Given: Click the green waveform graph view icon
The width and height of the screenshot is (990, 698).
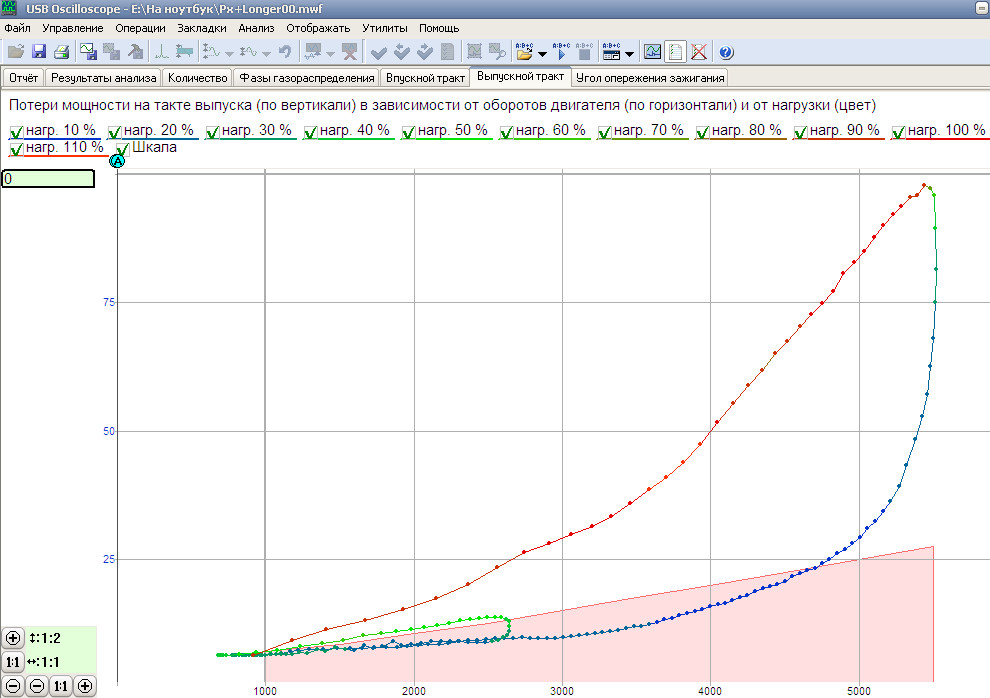Looking at the screenshot, I should tap(652, 52).
